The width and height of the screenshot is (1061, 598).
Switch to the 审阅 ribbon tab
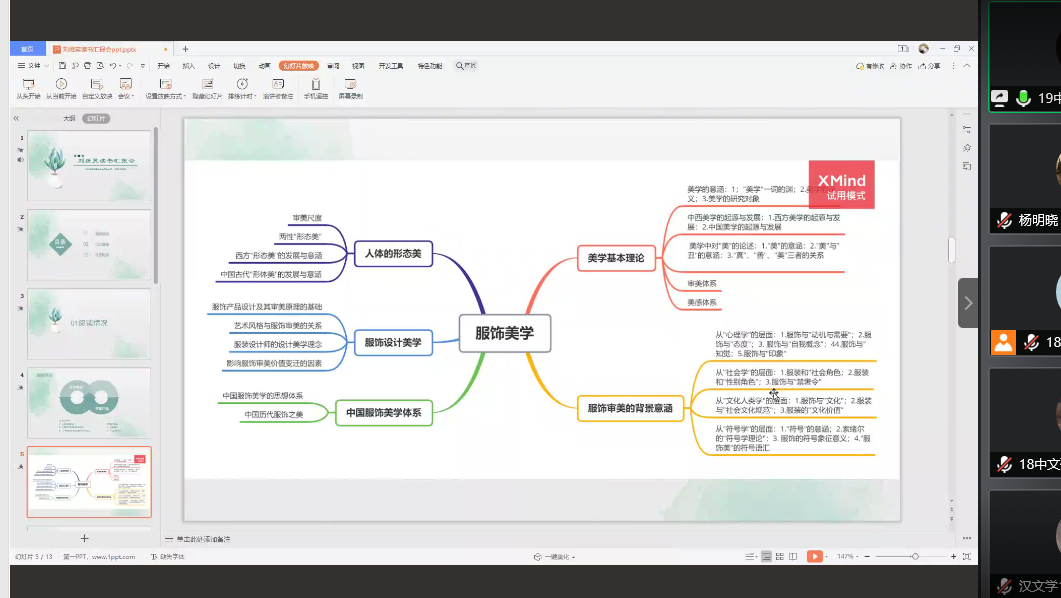(x=333, y=66)
